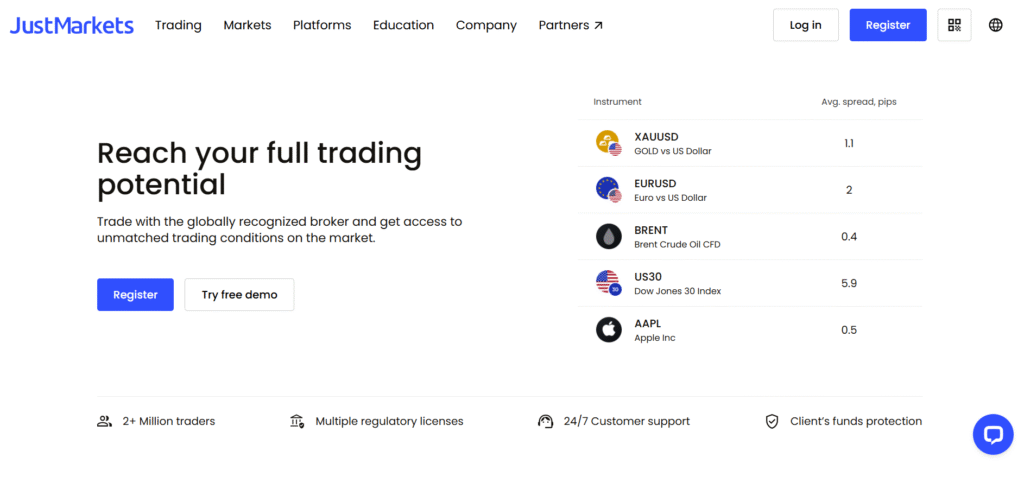Open the Company menu item
This screenshot has width=1024, height=483.
pyautogui.click(x=487, y=25)
